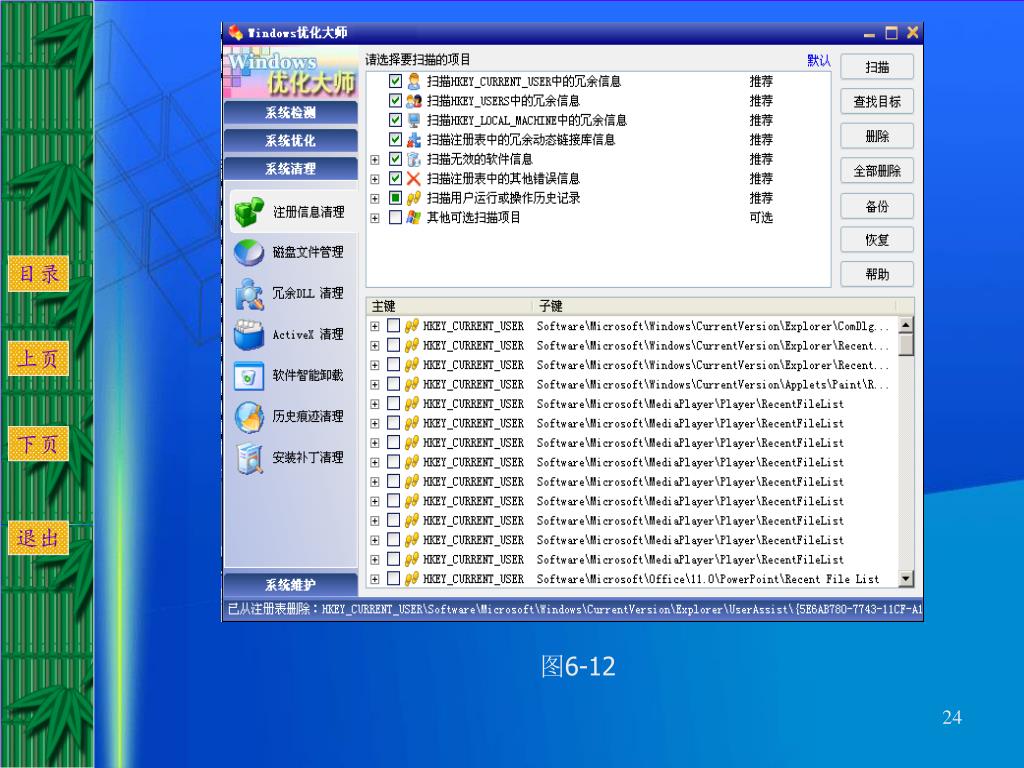Click key icon of 扫描用户运行或操作历史记录

(413, 198)
